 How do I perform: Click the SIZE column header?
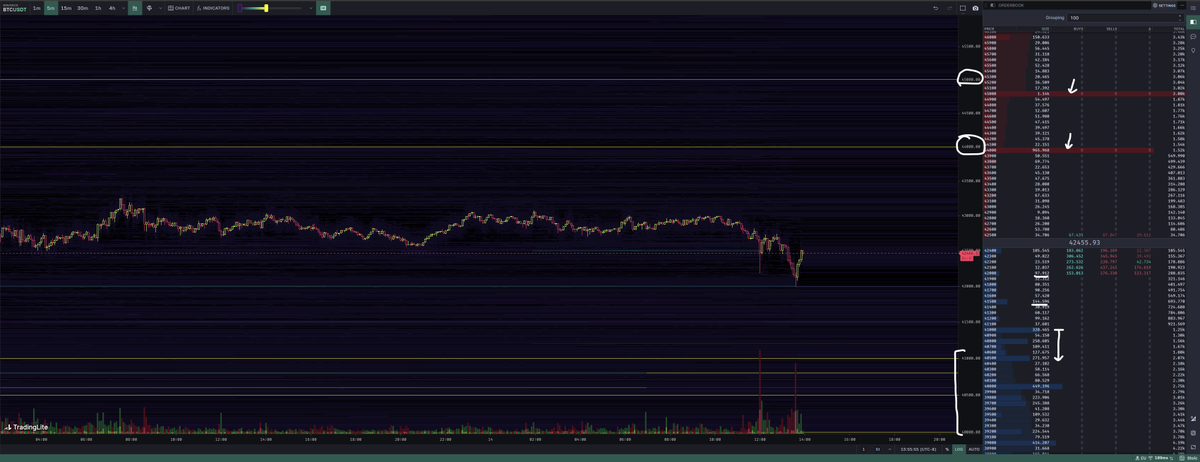(x=1044, y=29)
